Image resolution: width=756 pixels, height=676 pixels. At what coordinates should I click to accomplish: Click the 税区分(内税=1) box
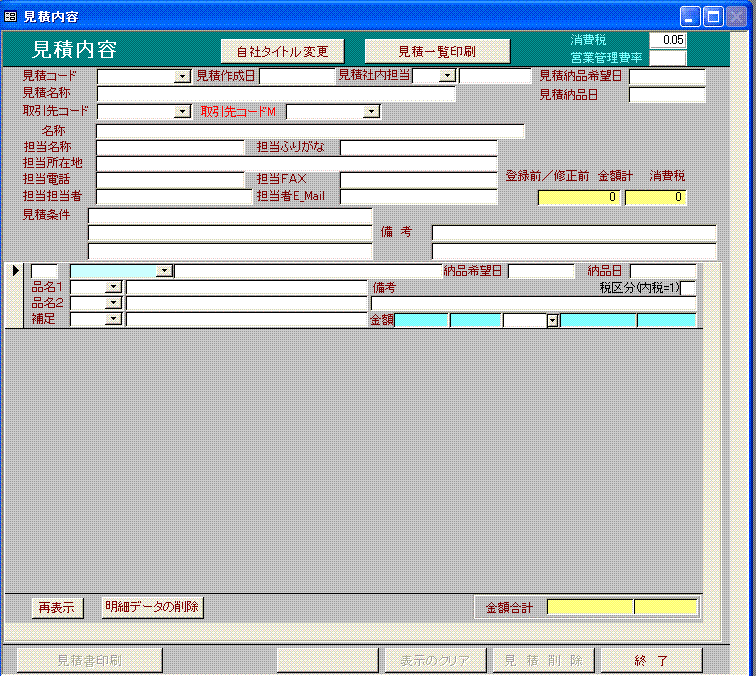[x=688, y=288]
